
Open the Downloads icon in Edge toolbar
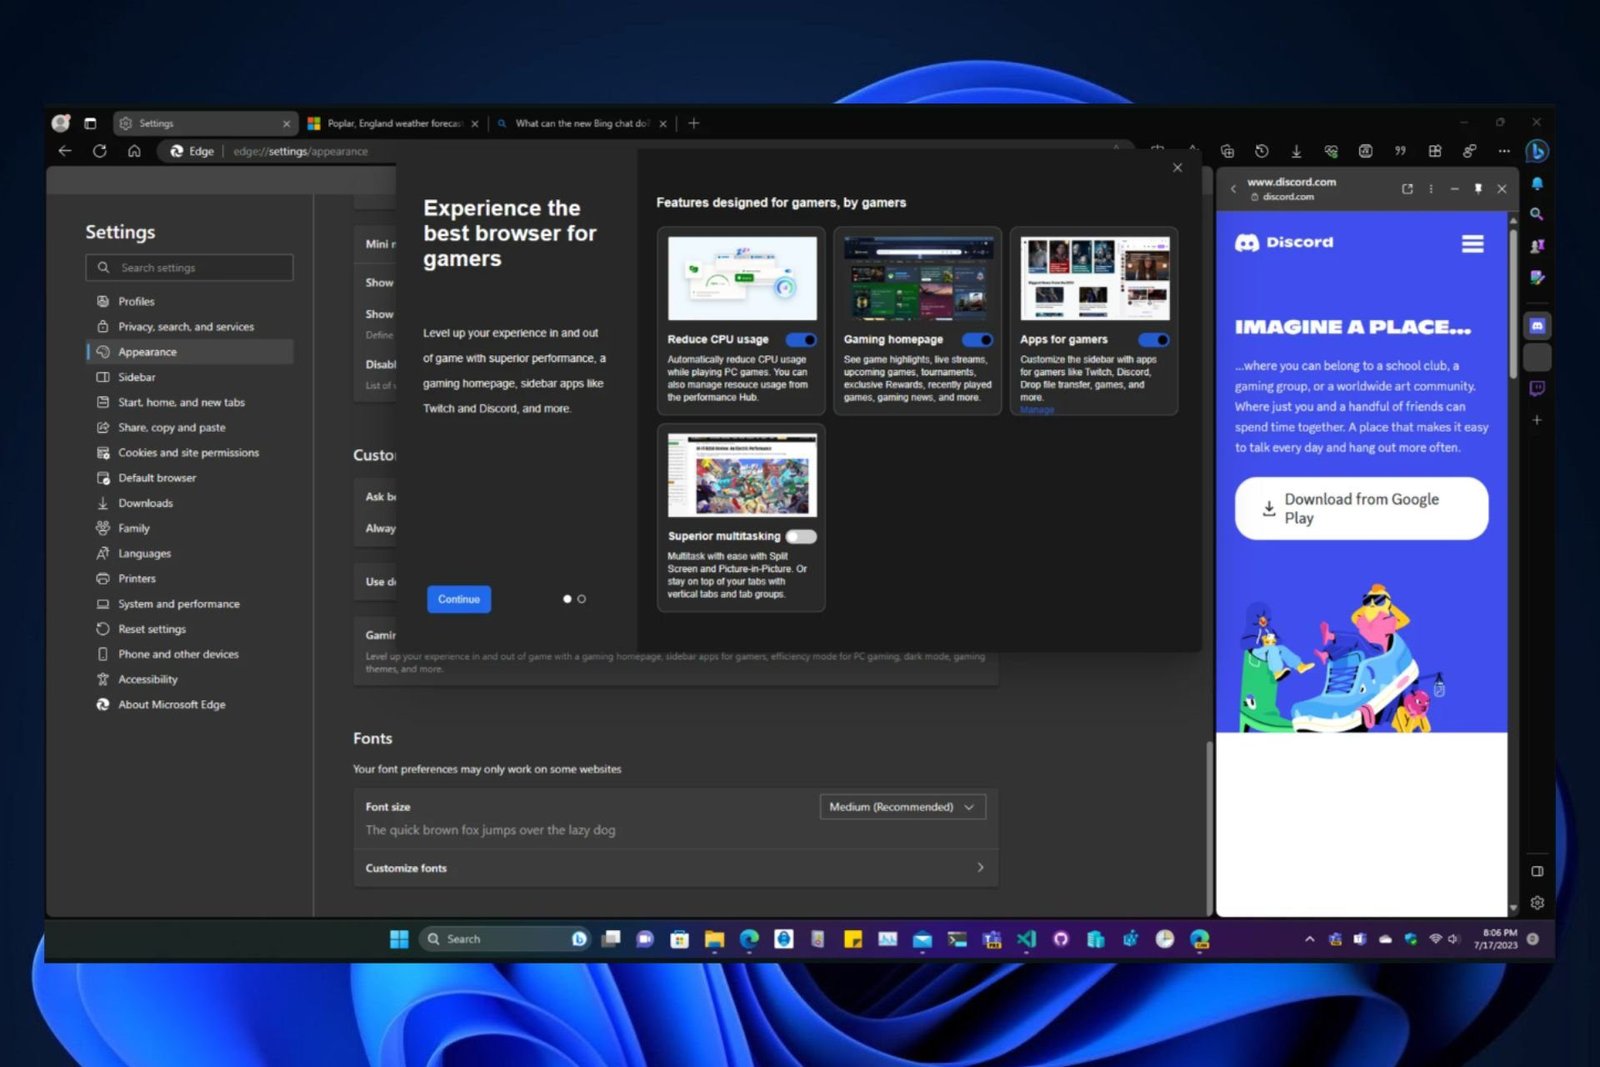pyautogui.click(x=1296, y=151)
